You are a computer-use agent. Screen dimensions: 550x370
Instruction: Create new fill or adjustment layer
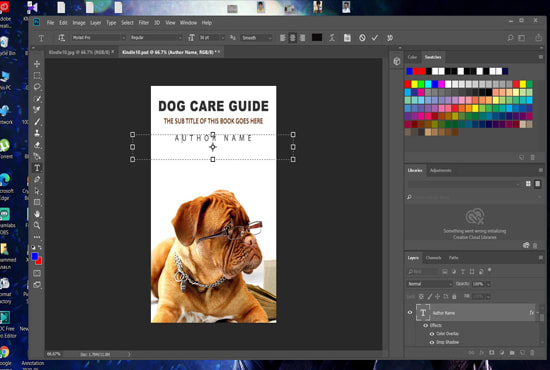[x=502, y=352]
